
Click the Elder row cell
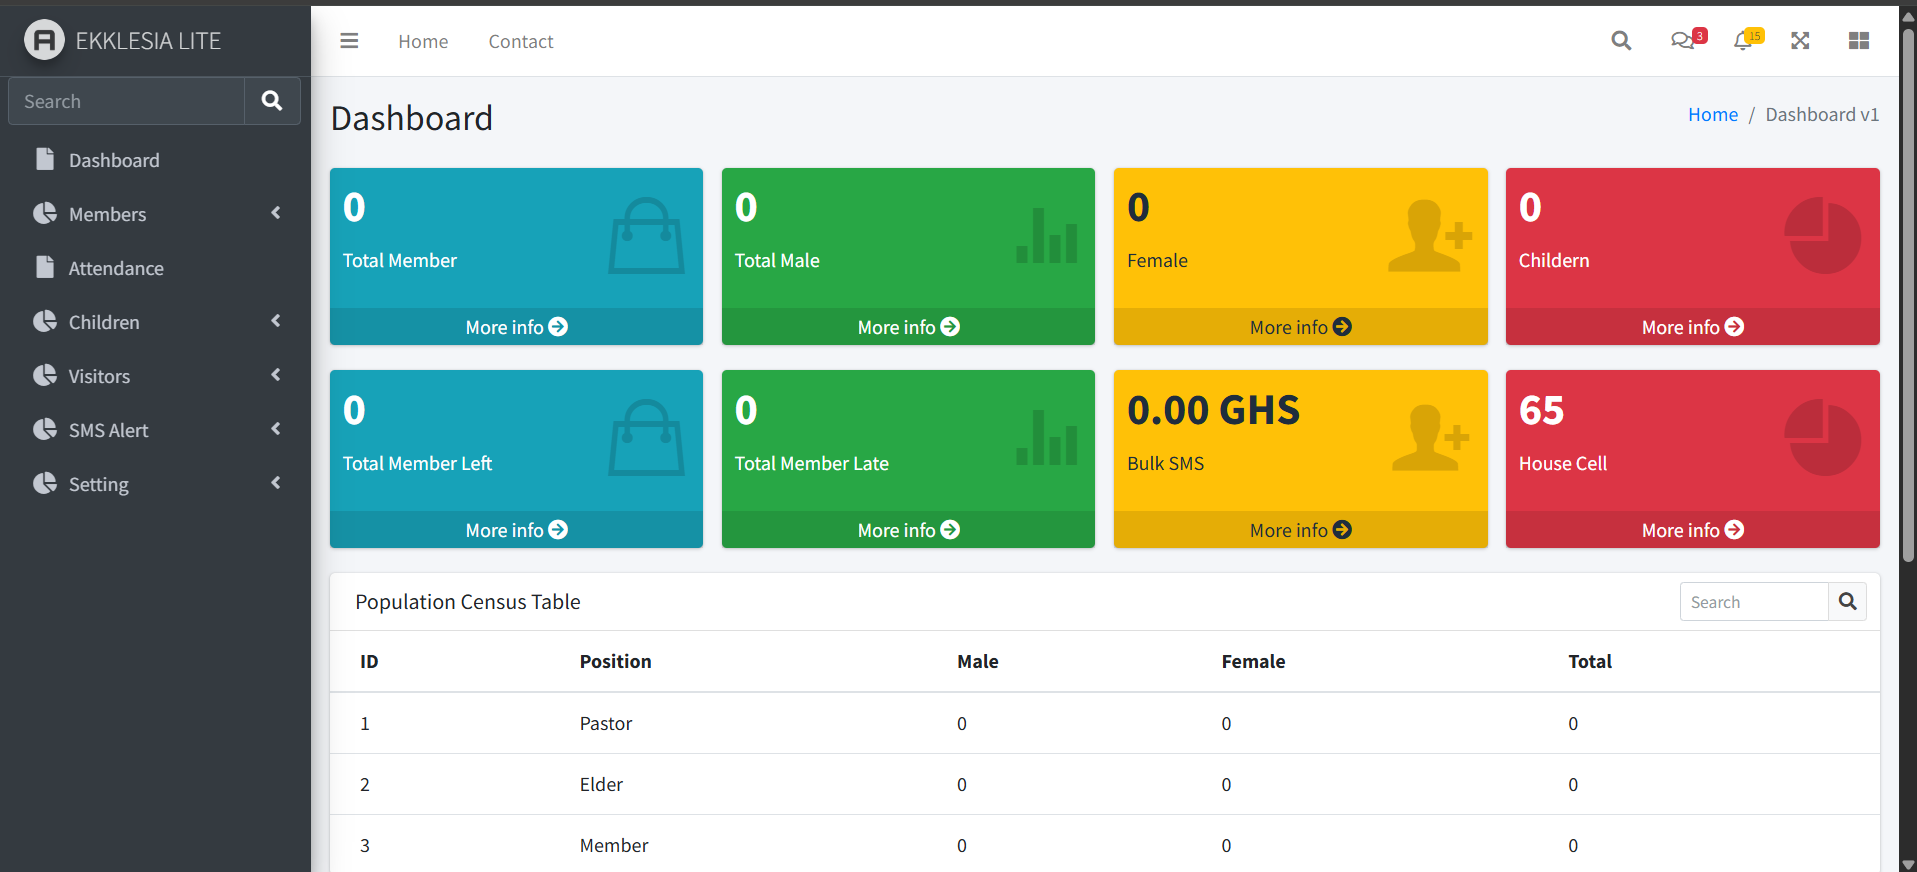tap(601, 784)
